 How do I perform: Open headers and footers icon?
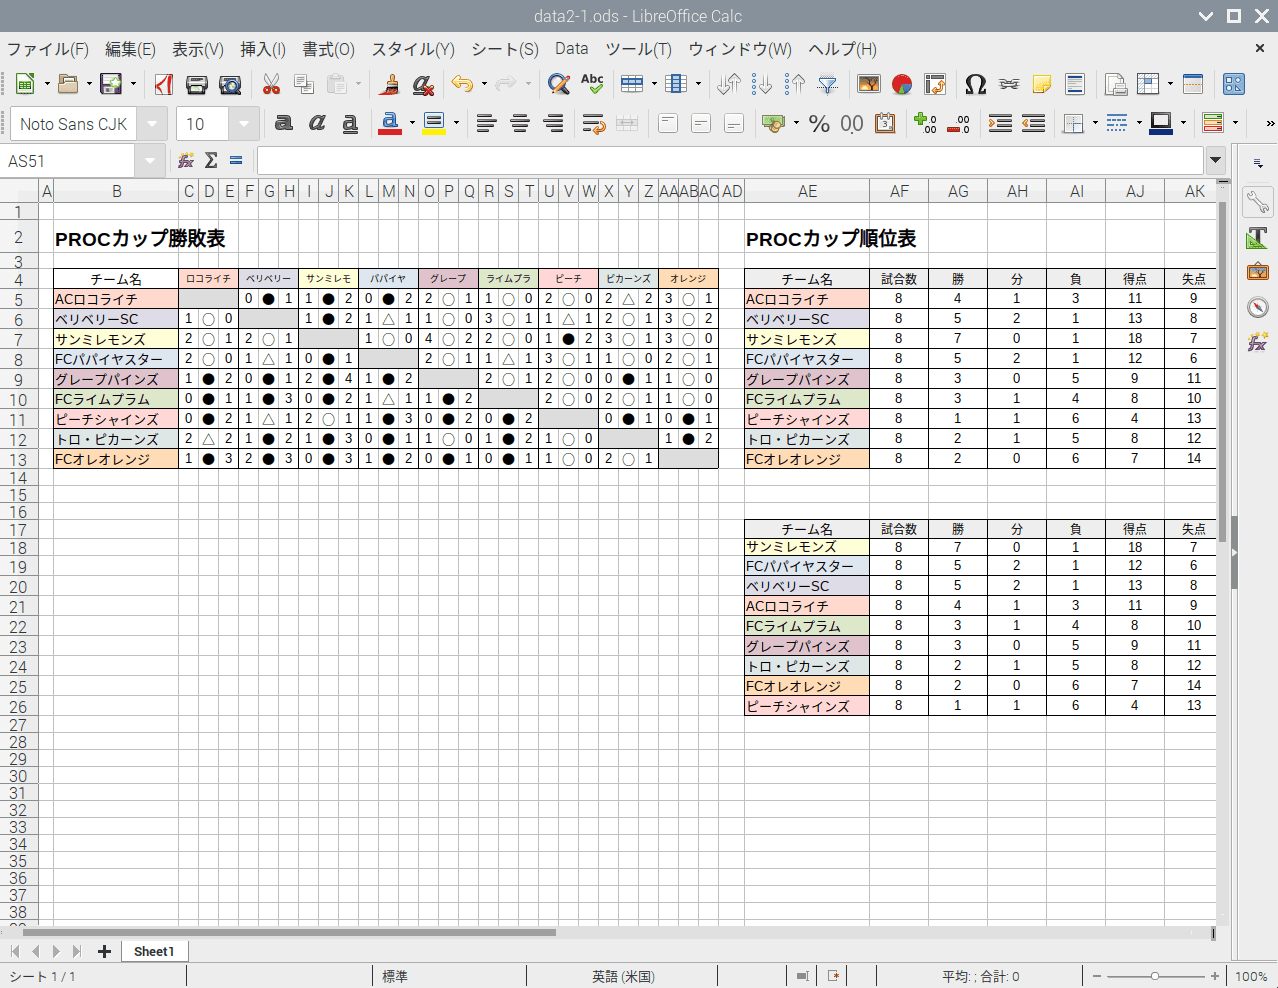pyautogui.click(x=1075, y=85)
